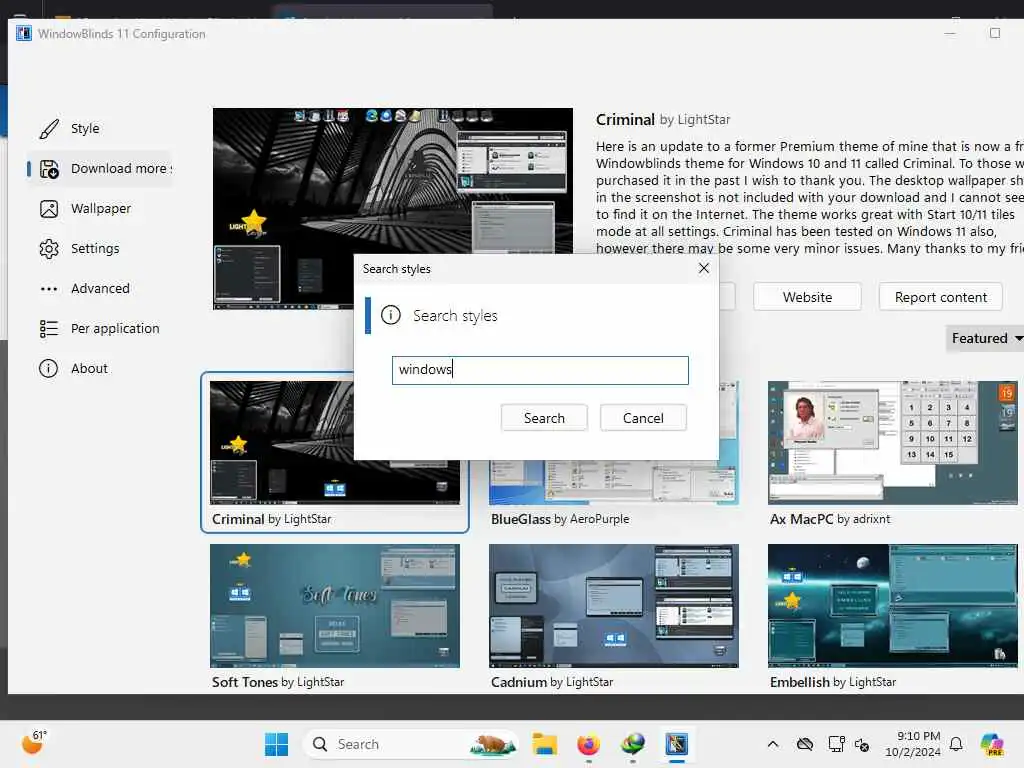Select the Wallpaper picture icon
Viewport: 1024px width, 768px height.
click(x=49, y=209)
